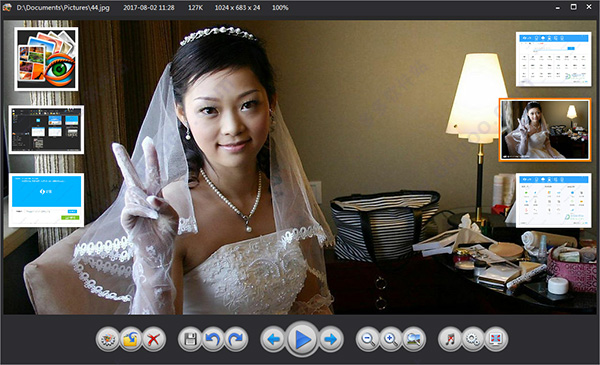Start the slideshow with the play button
The width and height of the screenshot is (600, 365).
(302, 339)
